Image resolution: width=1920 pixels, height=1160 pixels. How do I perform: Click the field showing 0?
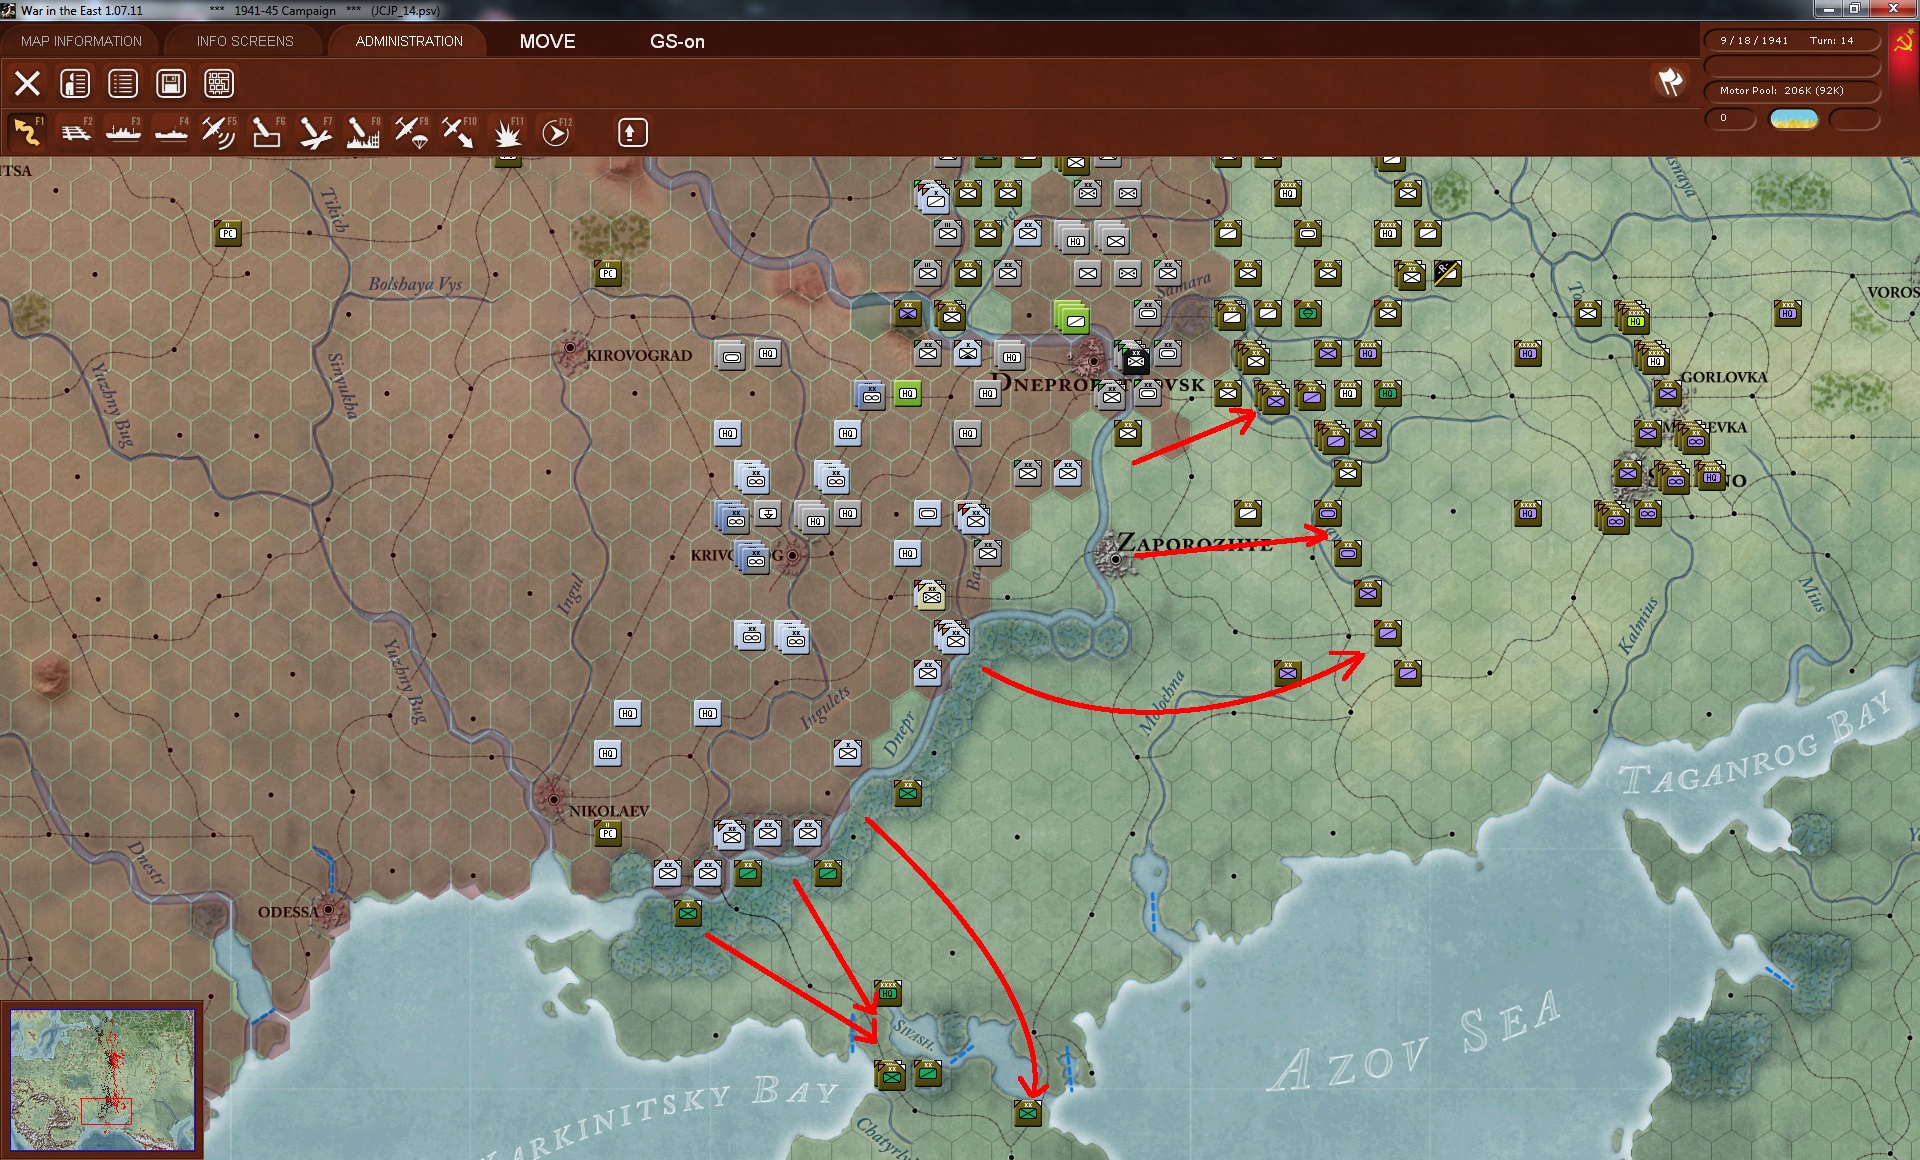1730,118
